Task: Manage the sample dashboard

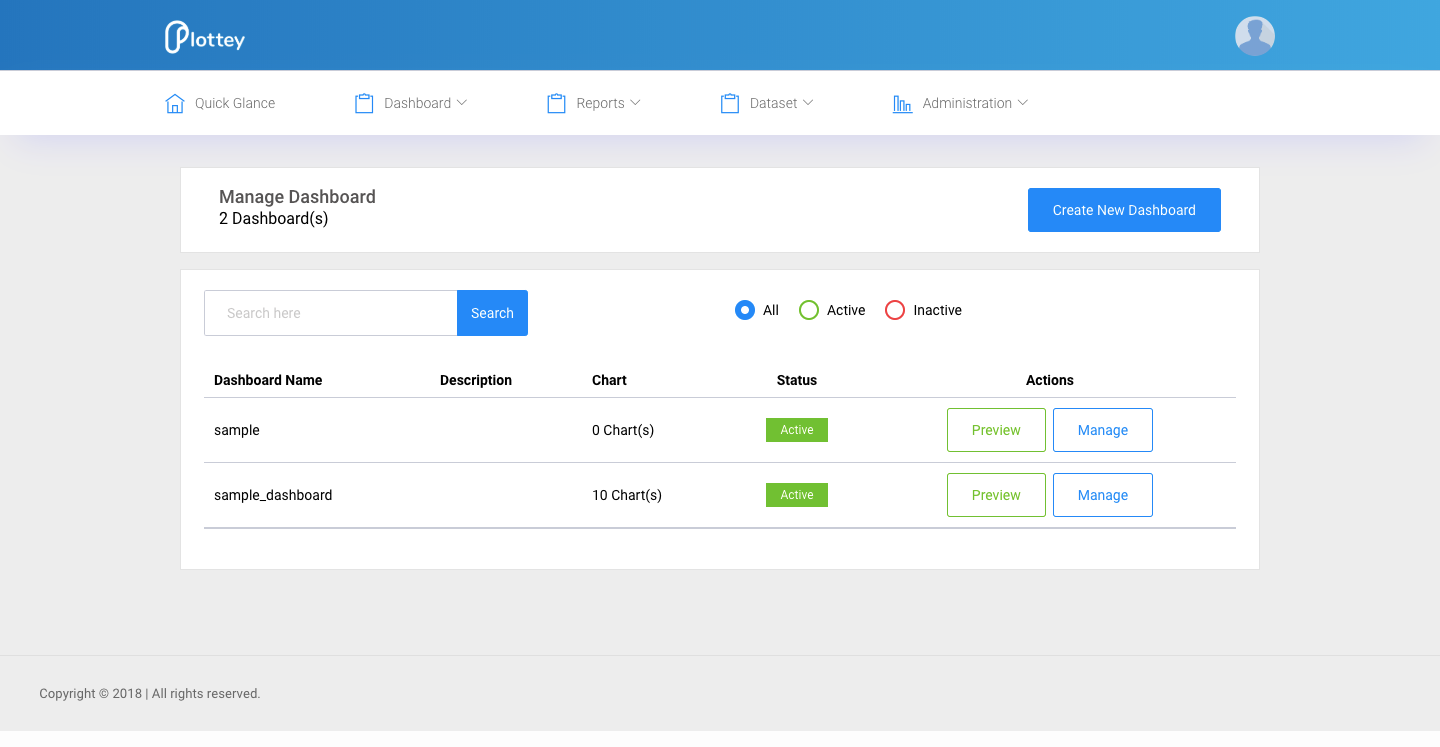Action: (x=1102, y=429)
